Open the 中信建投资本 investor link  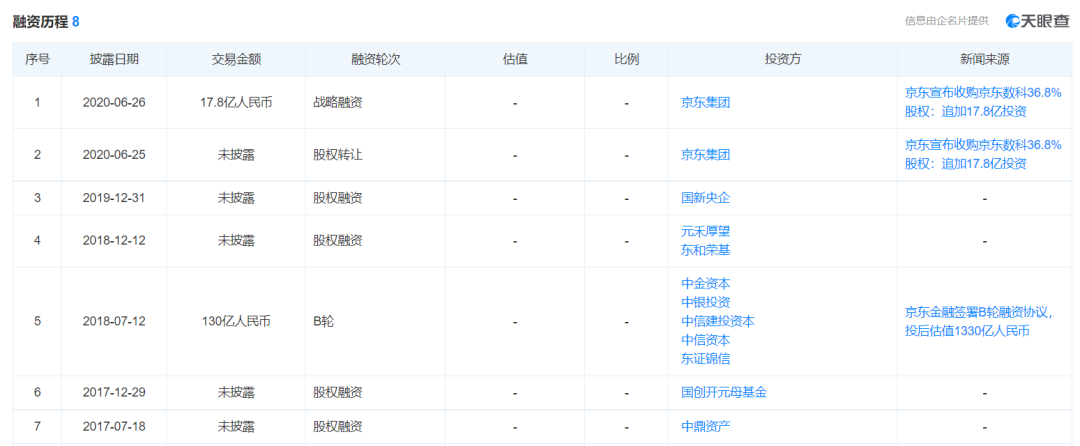[717, 321]
